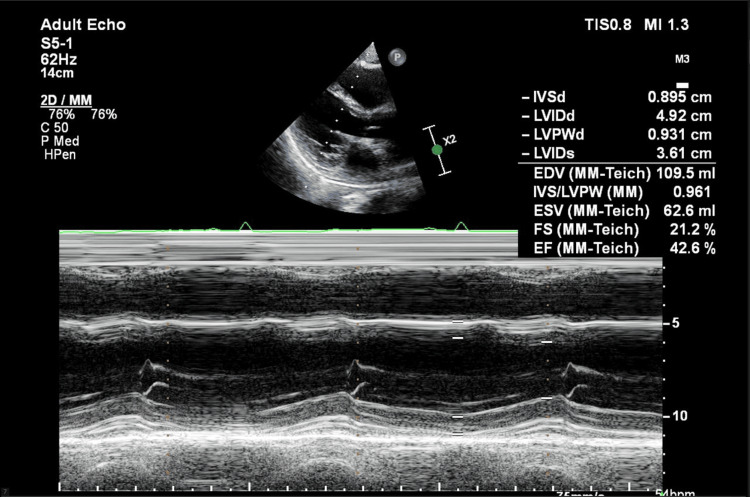Screen dimensions: 750x497
Task: Click the 21.2 % fractional shortening value
Action: (693, 230)
